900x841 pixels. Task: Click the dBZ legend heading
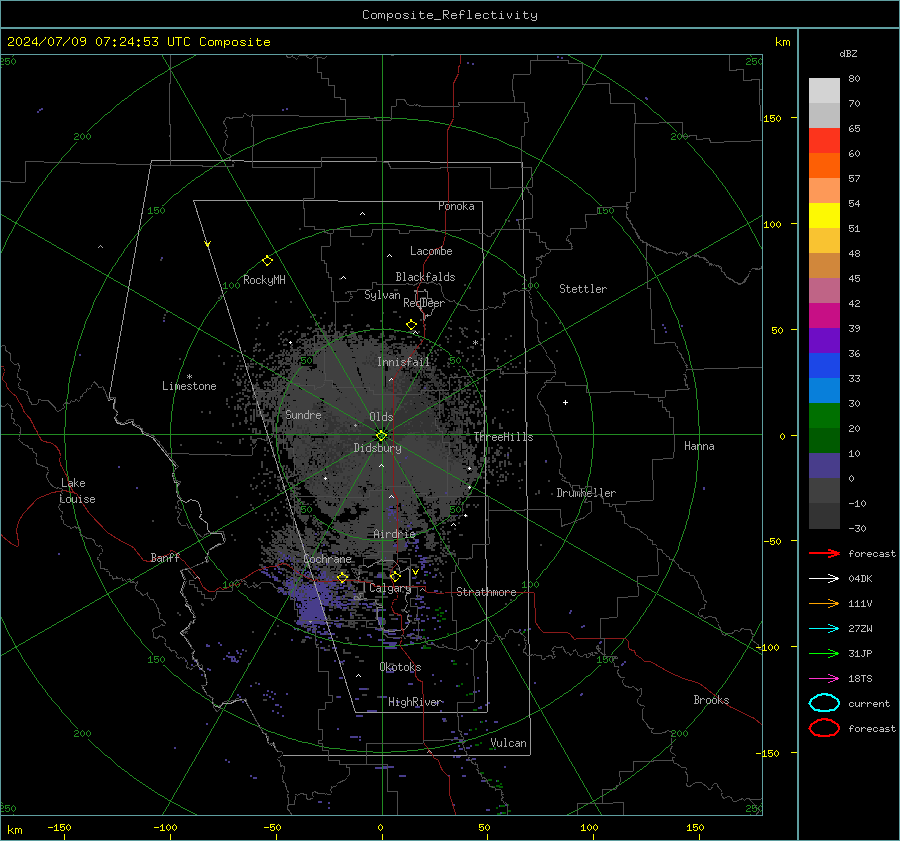[848, 53]
